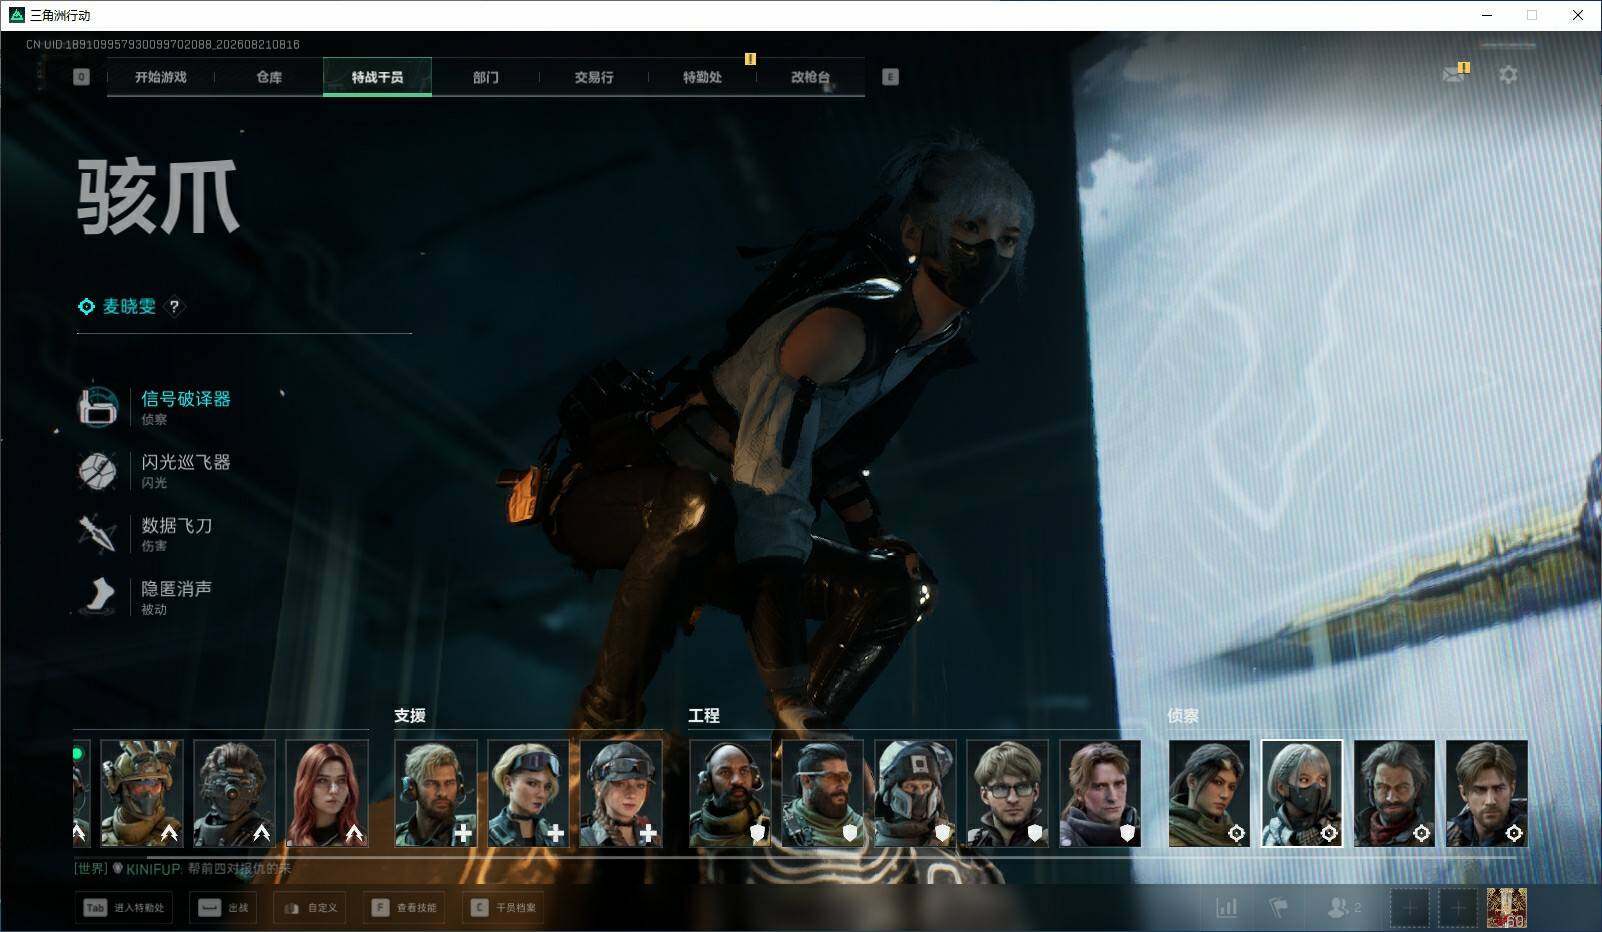Click the second empty squad slot plus
This screenshot has width=1602, height=932.
(1458, 908)
